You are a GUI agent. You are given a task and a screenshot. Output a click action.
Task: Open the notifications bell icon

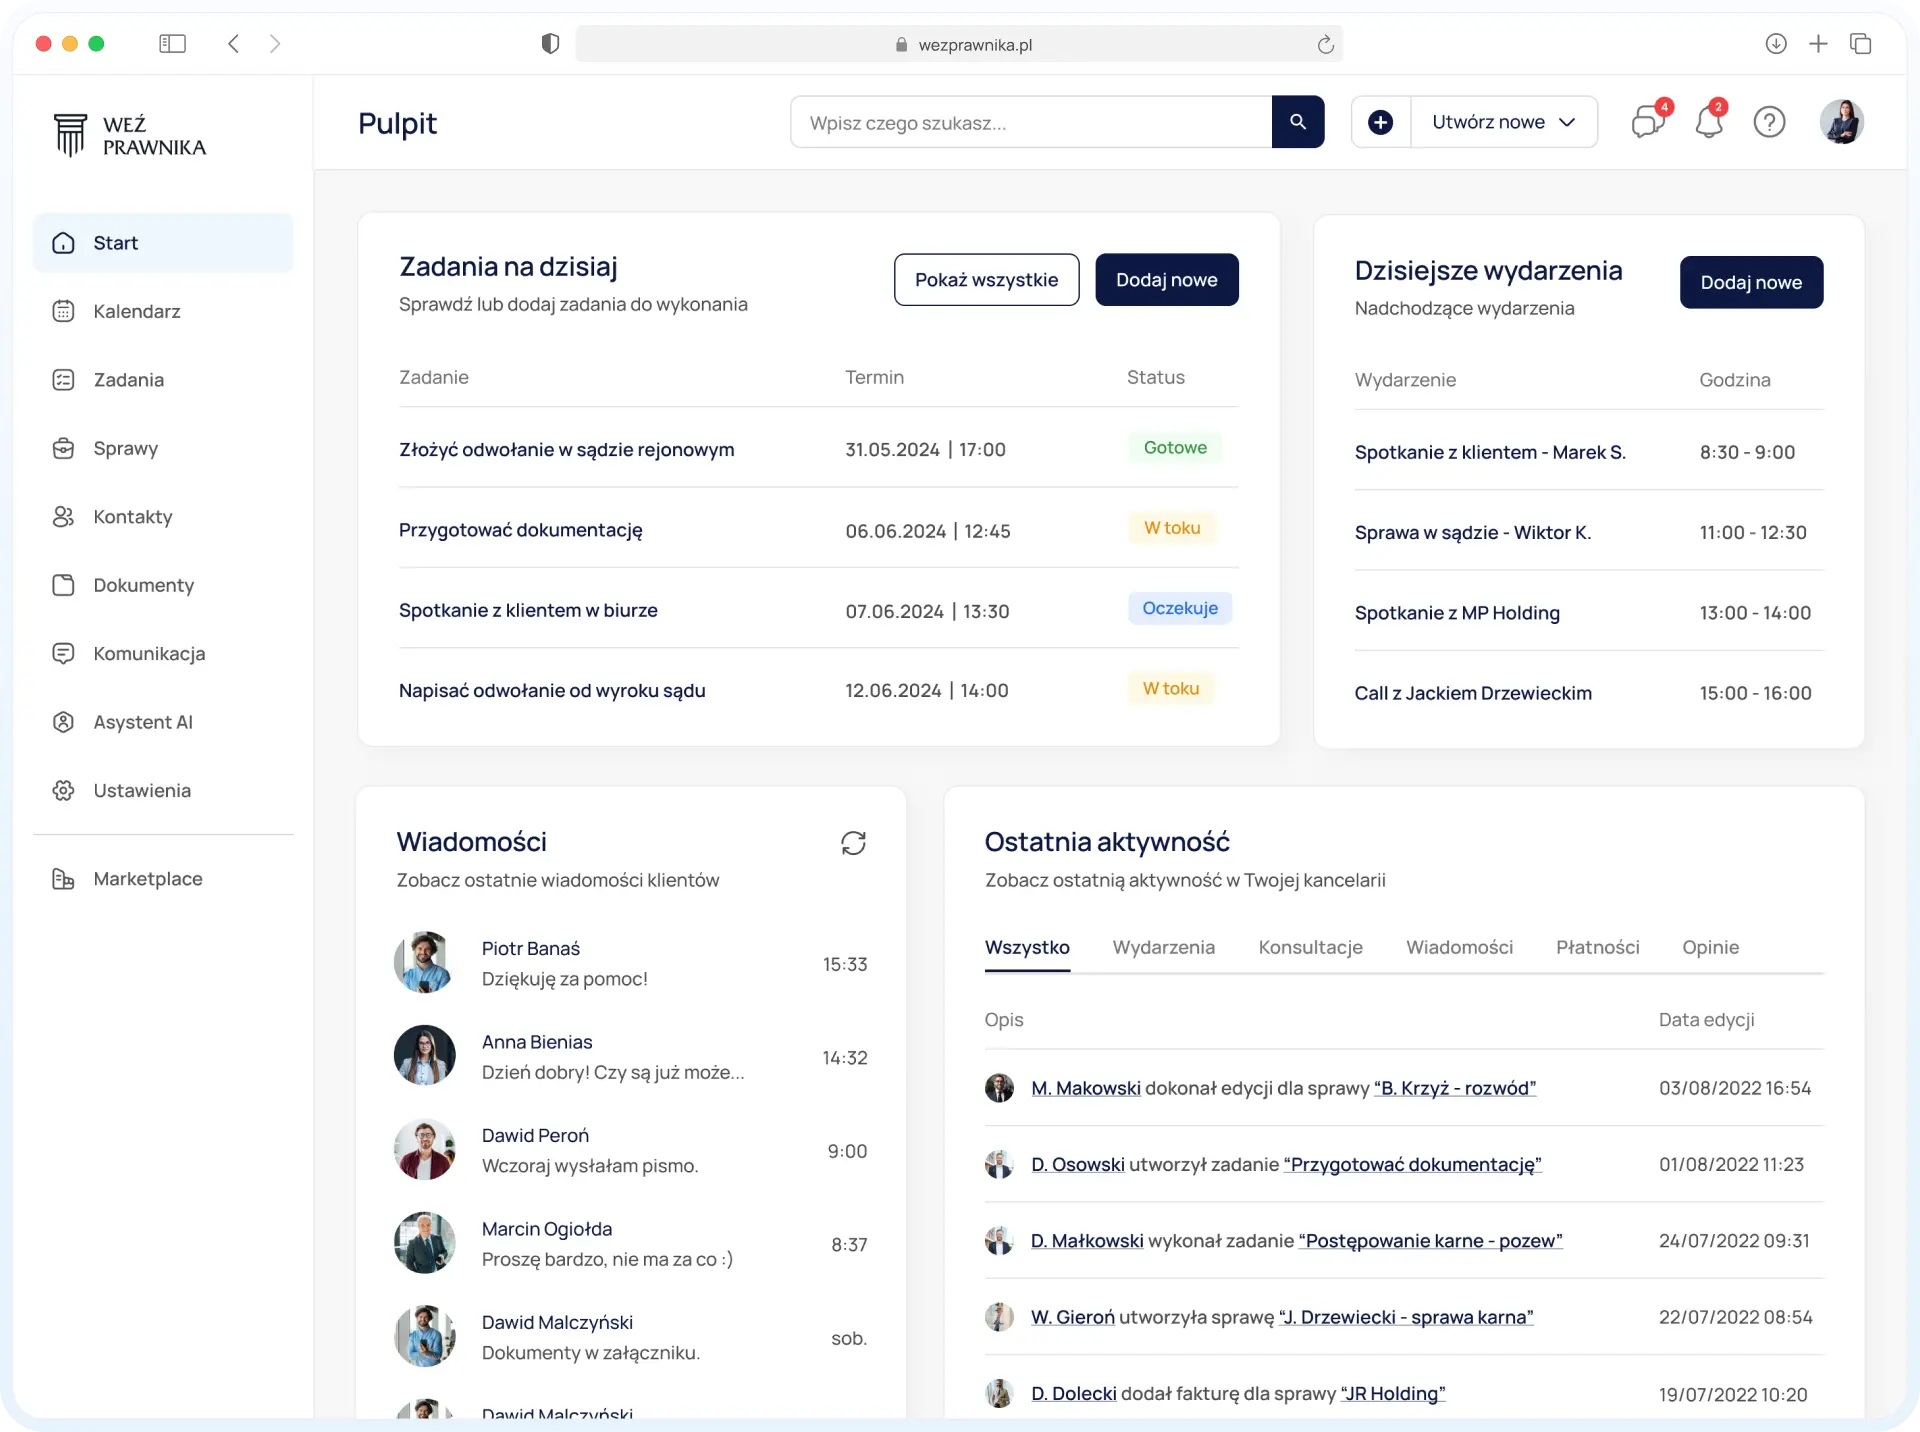[x=1709, y=122]
